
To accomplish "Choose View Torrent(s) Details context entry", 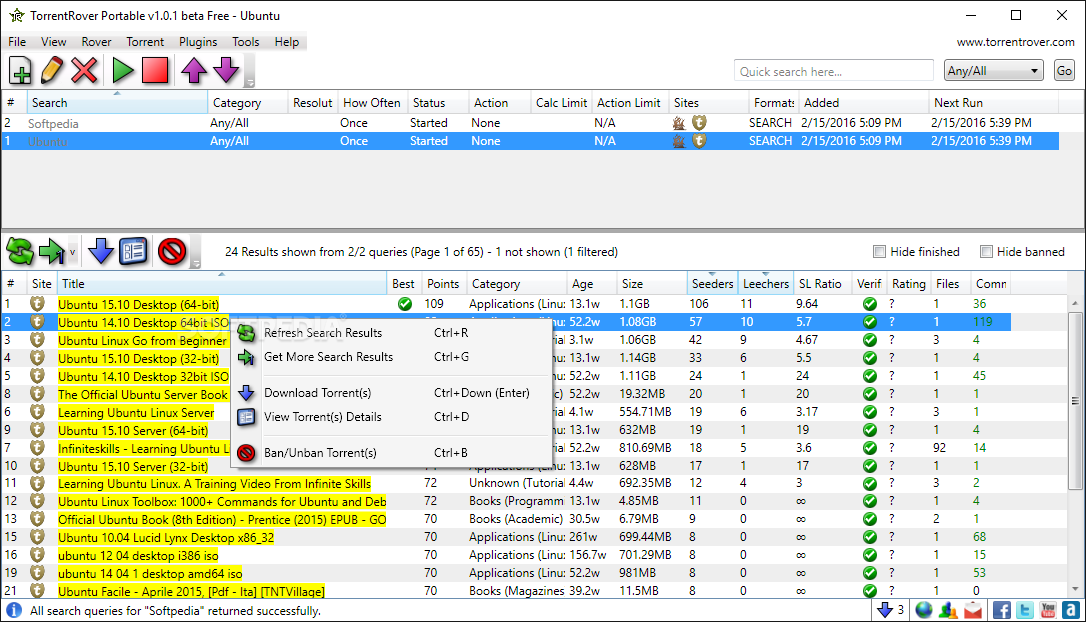I will 393,417.
